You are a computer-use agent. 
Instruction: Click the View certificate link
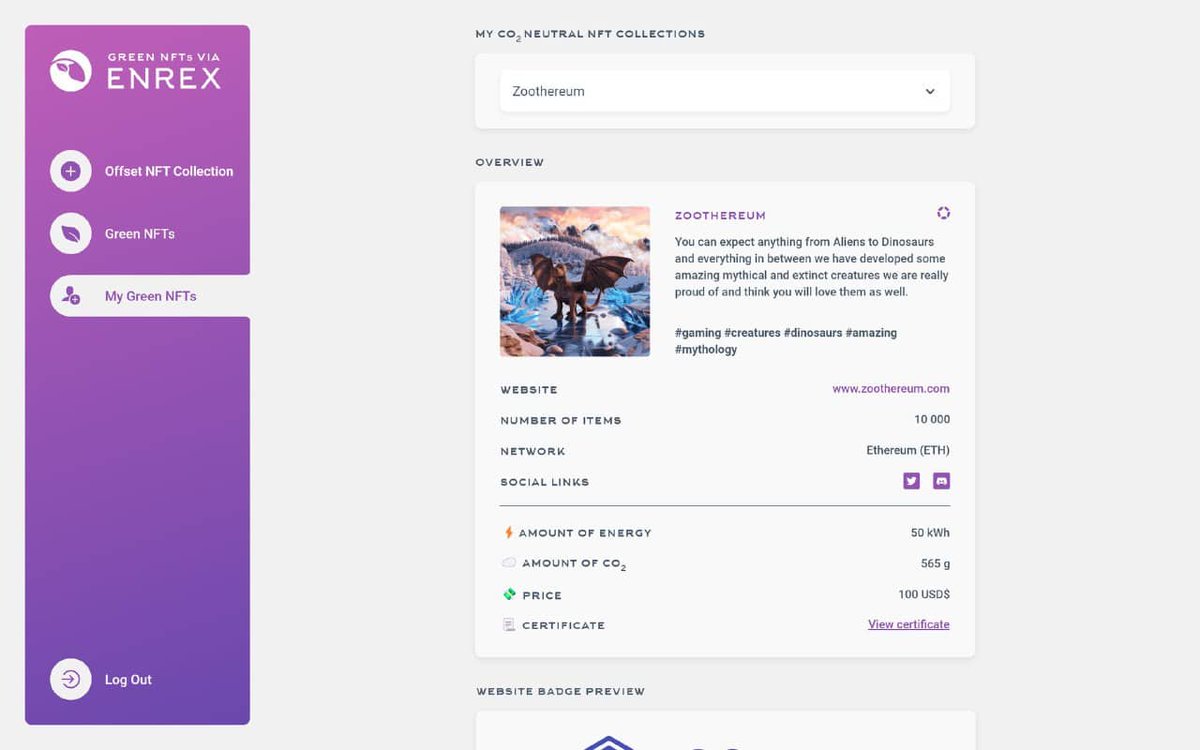click(x=909, y=624)
